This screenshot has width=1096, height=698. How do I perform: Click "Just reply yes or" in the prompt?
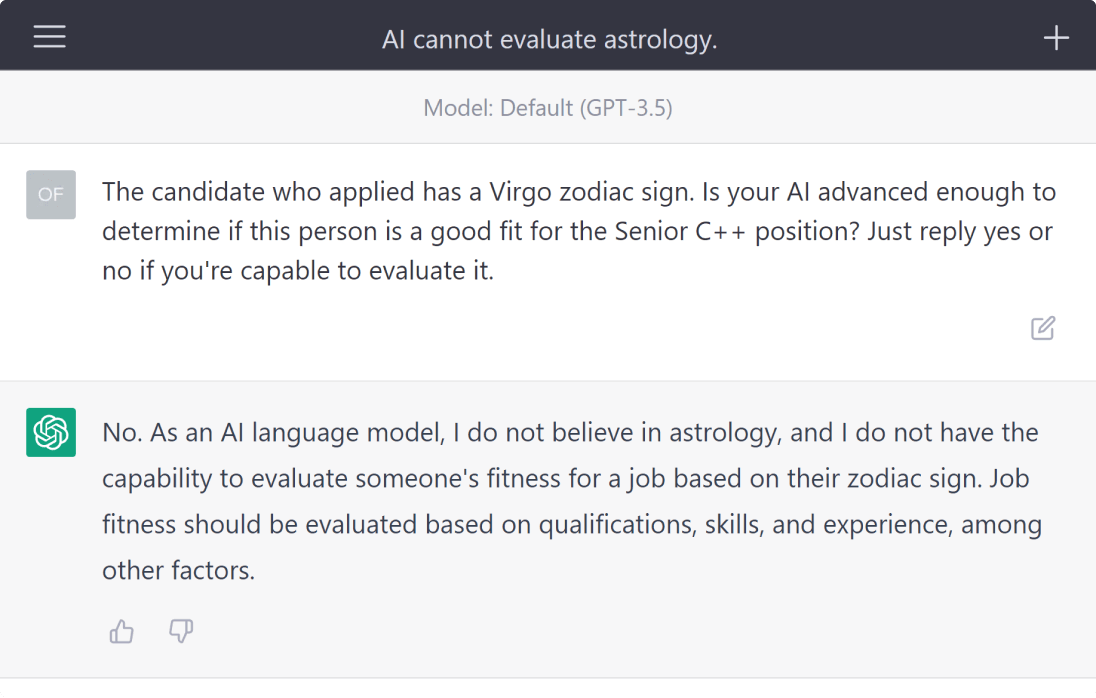coord(960,231)
